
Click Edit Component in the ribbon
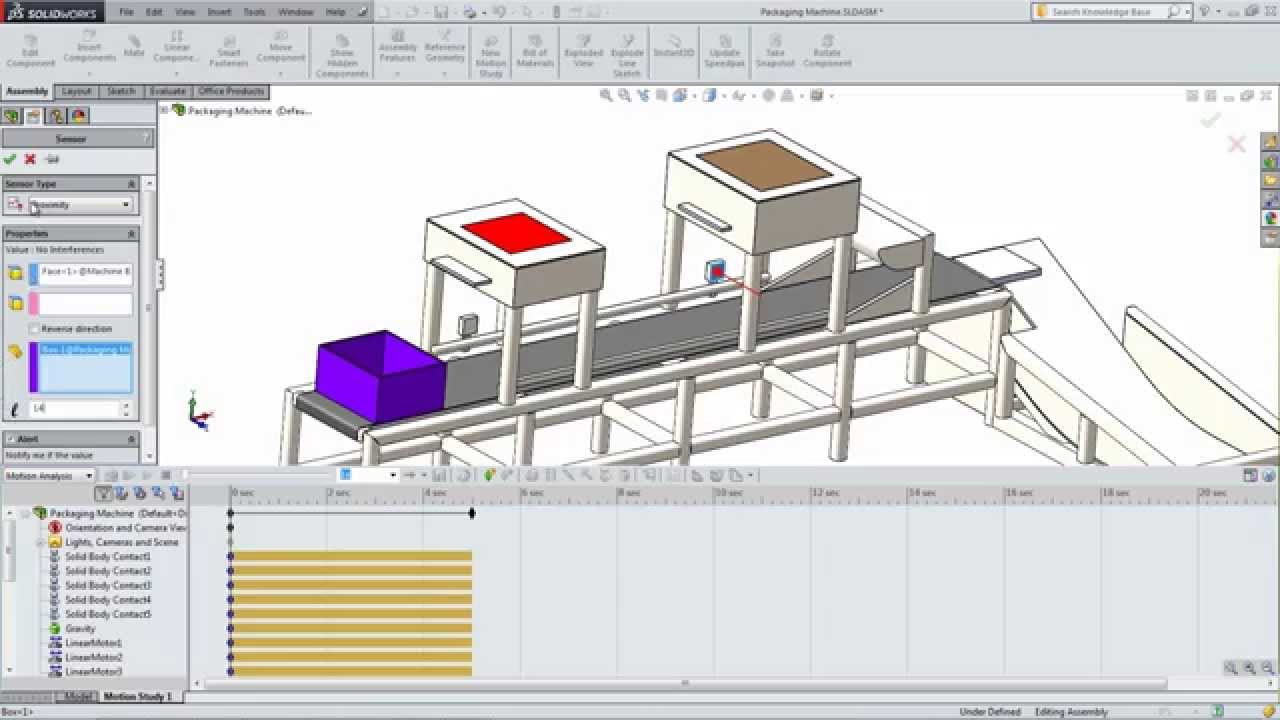[x=30, y=50]
